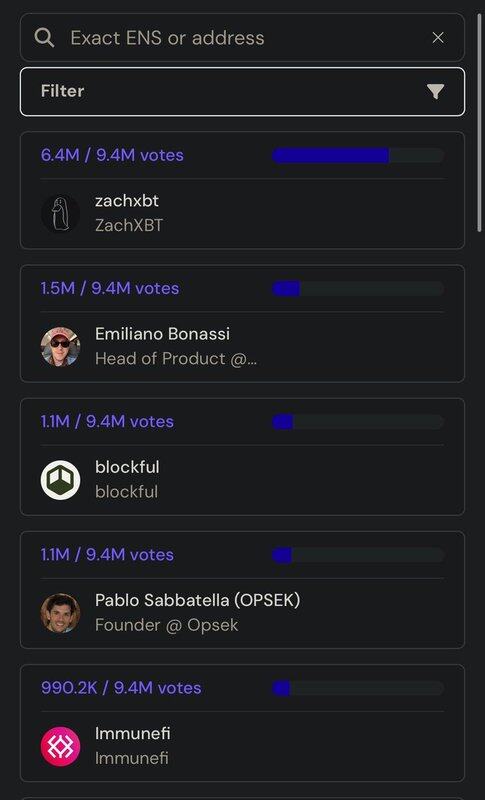Click the Immunefi pink logo
The height and width of the screenshot is (800, 485).
click(x=60, y=746)
